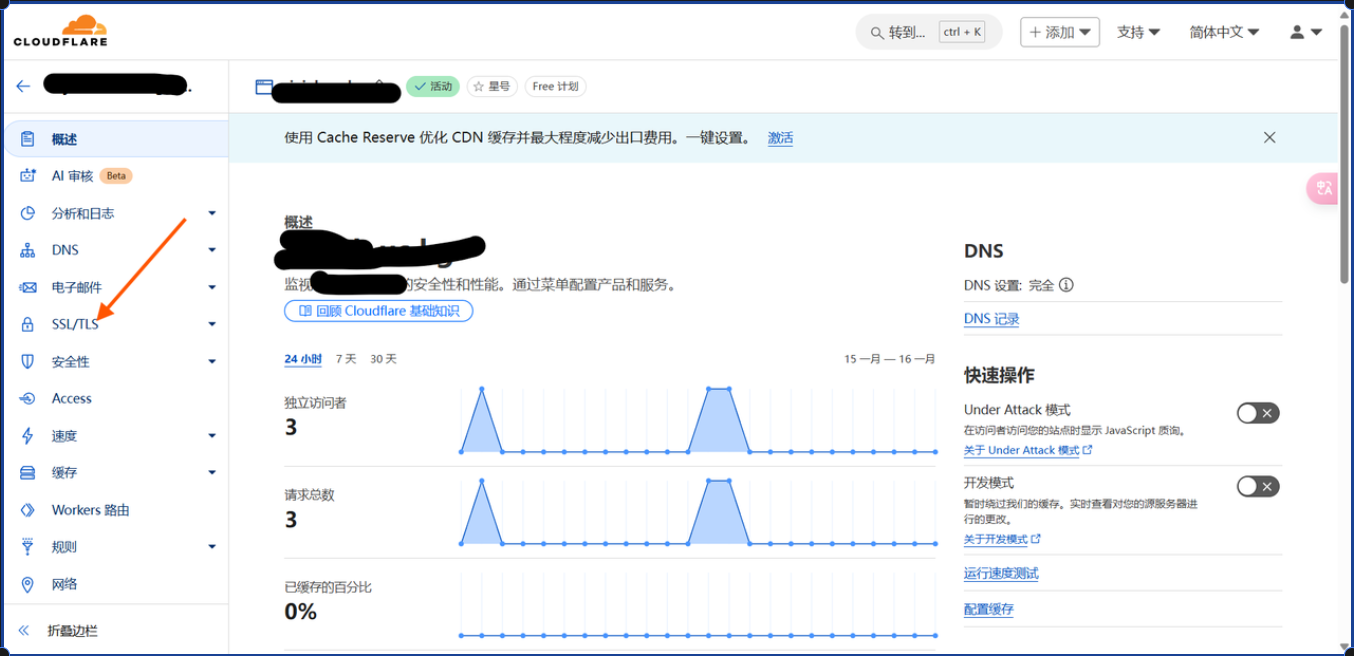Click the 活动 status badge
Viewport: 1354px width, 656px height.
[x=433, y=86]
